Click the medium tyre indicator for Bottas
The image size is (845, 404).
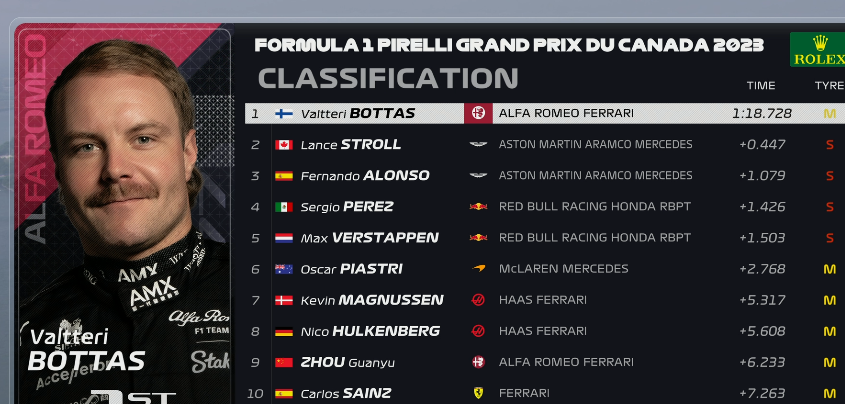click(x=829, y=114)
